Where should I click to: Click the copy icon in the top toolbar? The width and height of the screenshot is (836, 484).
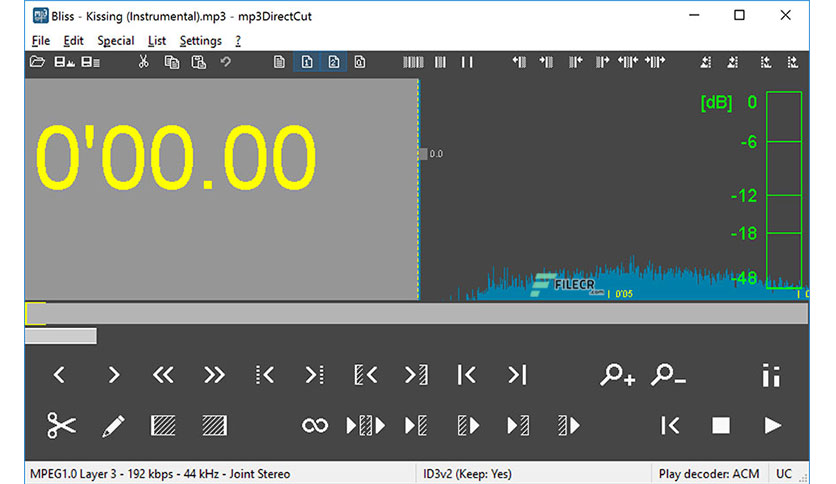click(x=171, y=62)
